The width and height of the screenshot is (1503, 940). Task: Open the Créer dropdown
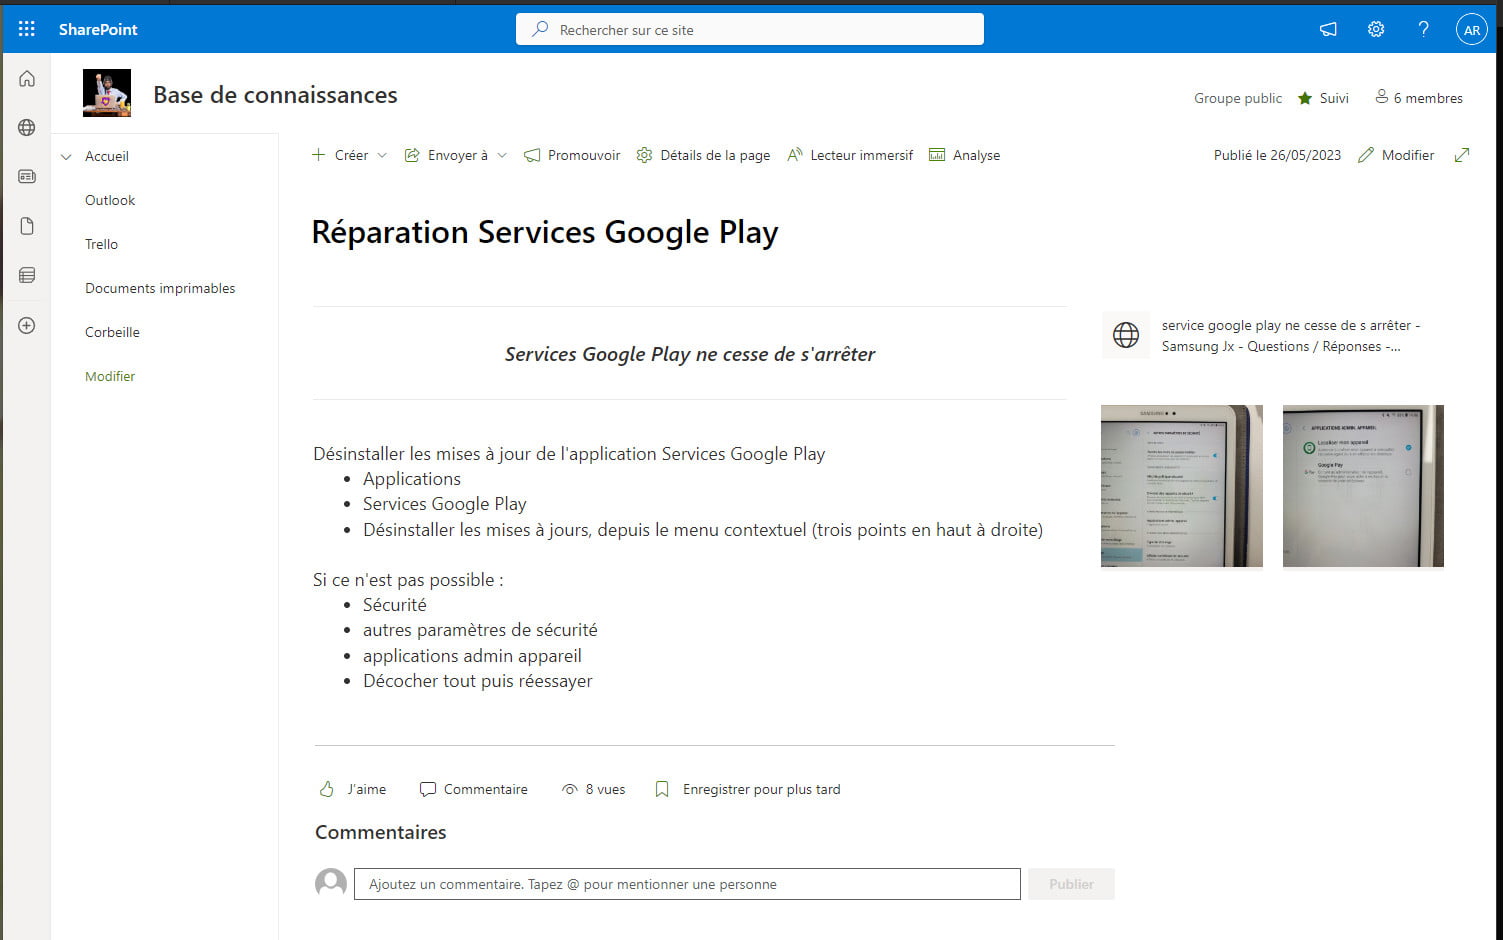(x=349, y=155)
